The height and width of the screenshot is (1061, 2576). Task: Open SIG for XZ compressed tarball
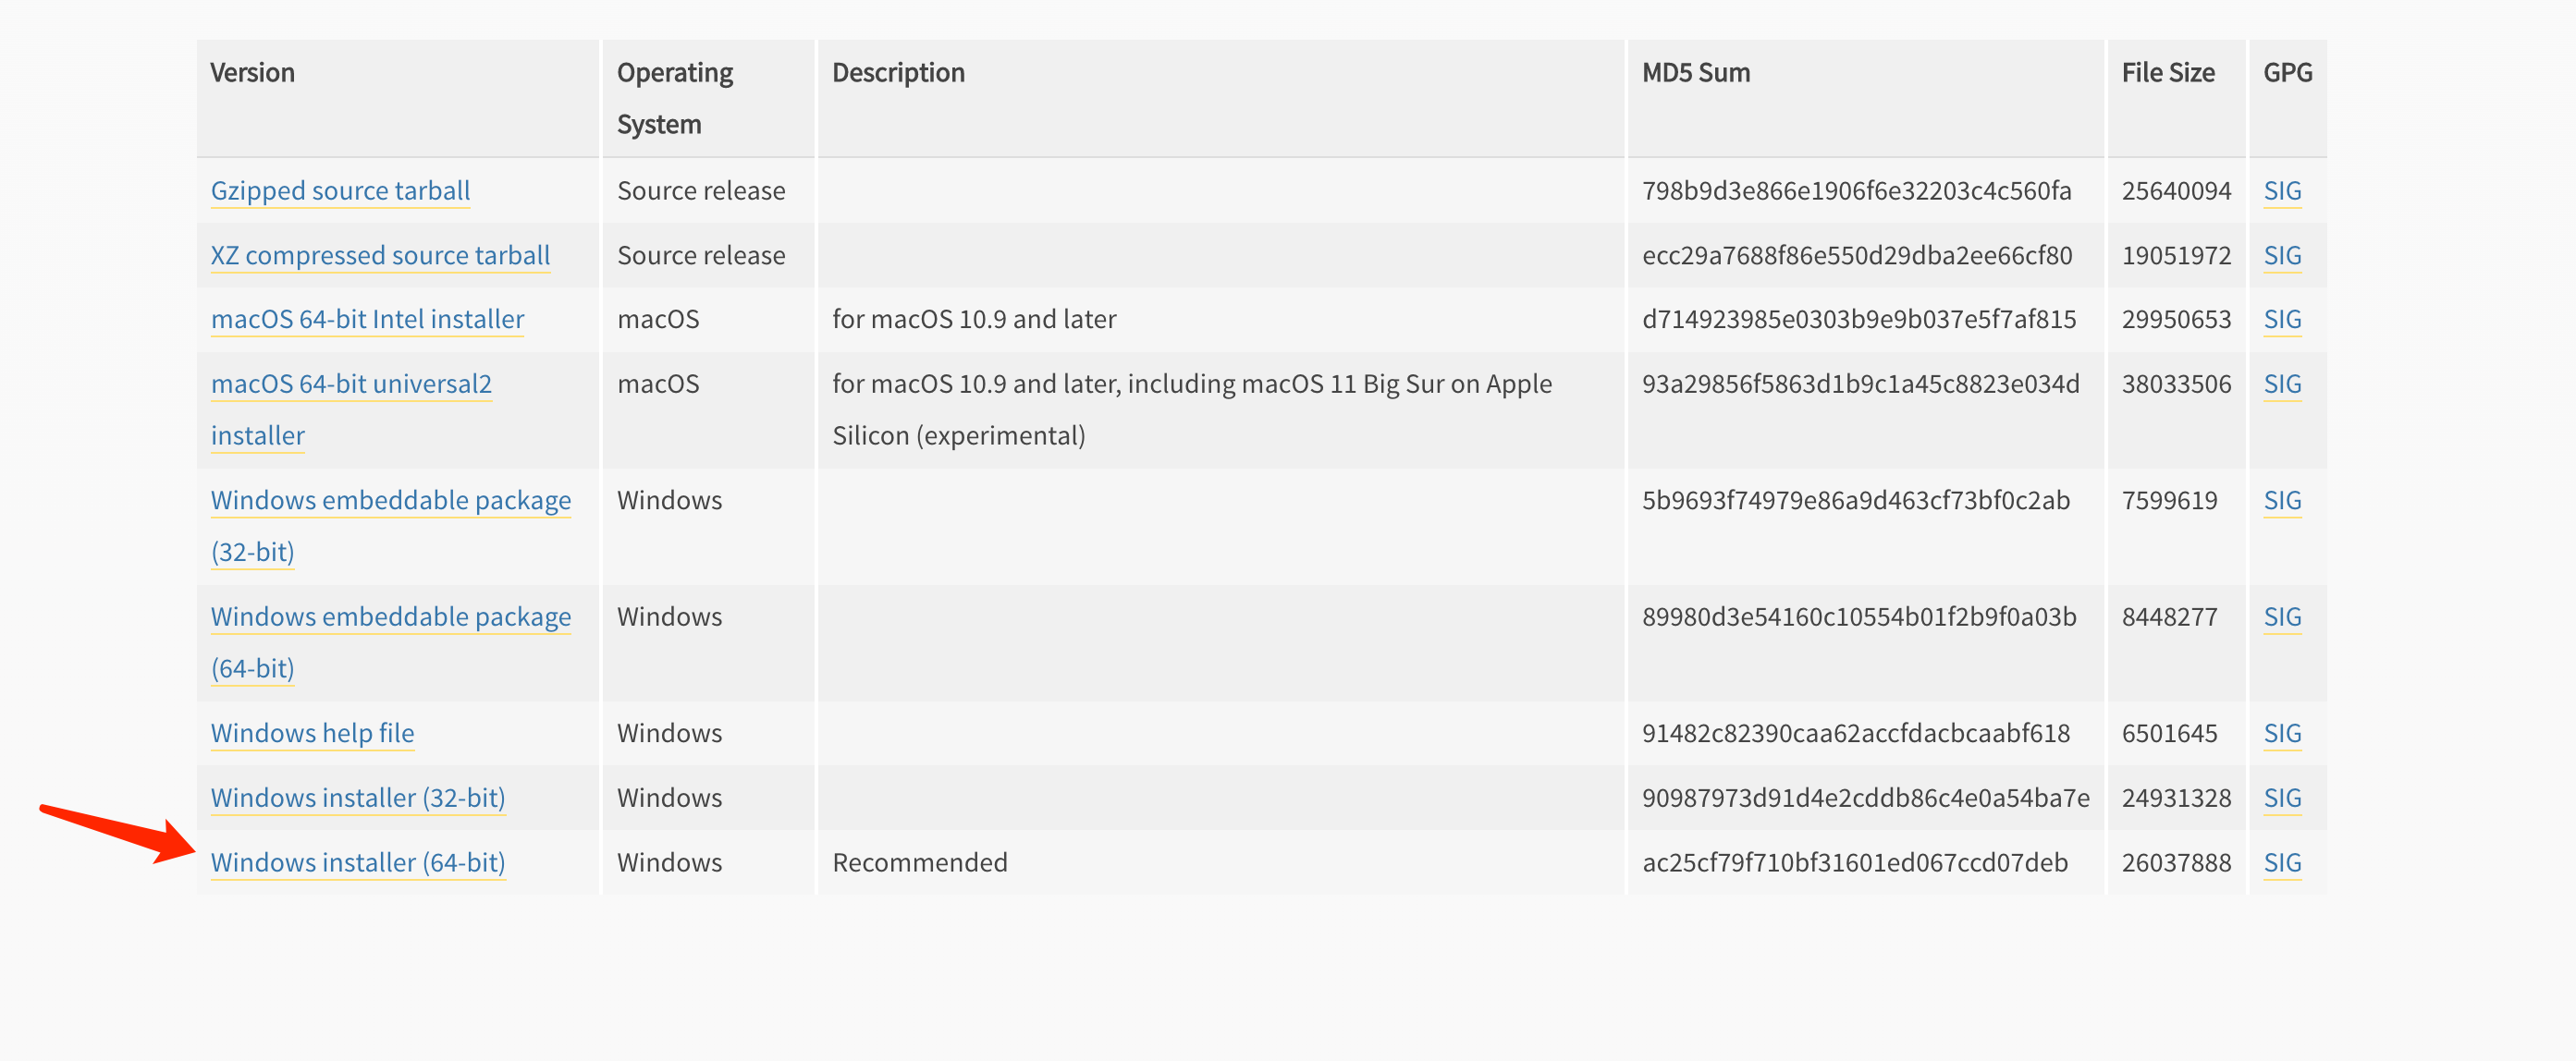2281,255
